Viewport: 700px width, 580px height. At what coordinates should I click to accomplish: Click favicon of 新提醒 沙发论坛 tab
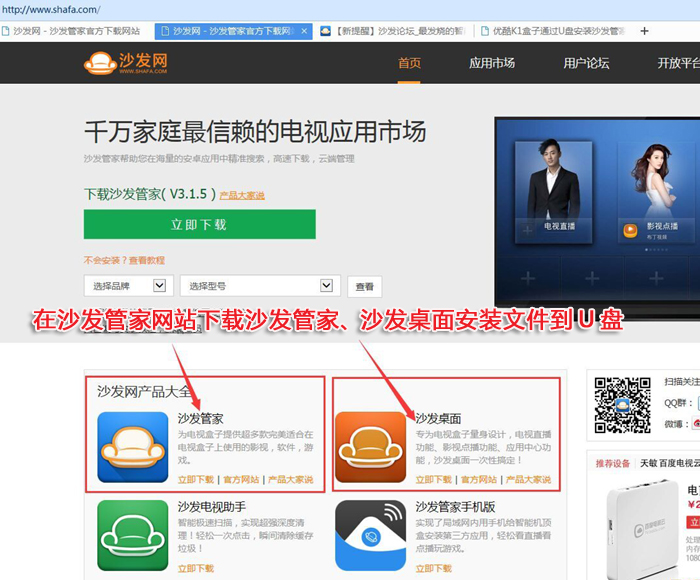coord(325,31)
